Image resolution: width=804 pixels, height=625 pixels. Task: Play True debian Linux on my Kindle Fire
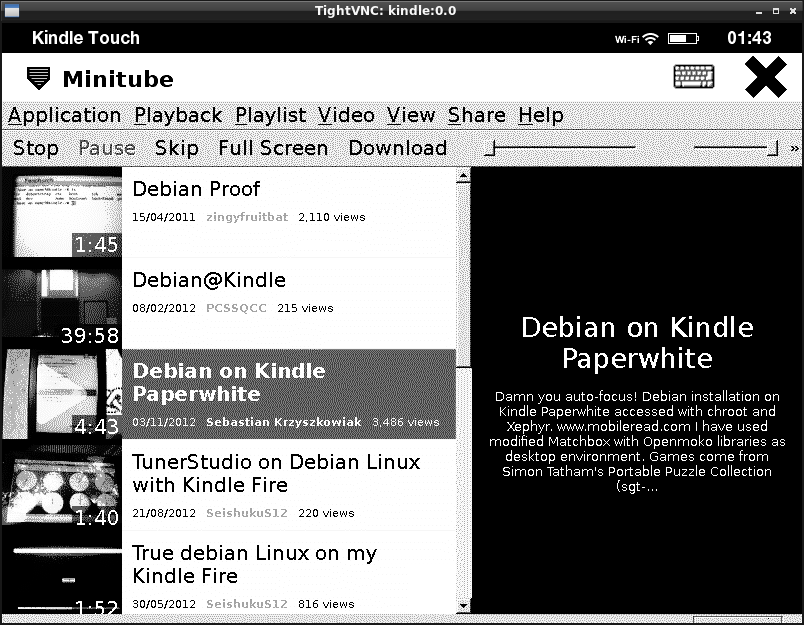(x=255, y=564)
